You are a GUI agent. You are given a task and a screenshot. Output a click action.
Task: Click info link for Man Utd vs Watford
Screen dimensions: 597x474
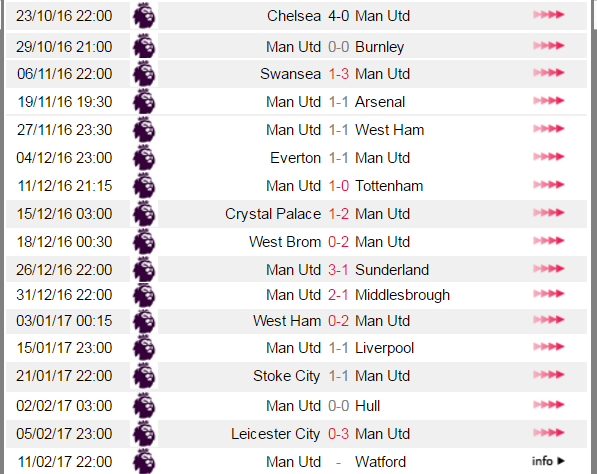[548, 461]
